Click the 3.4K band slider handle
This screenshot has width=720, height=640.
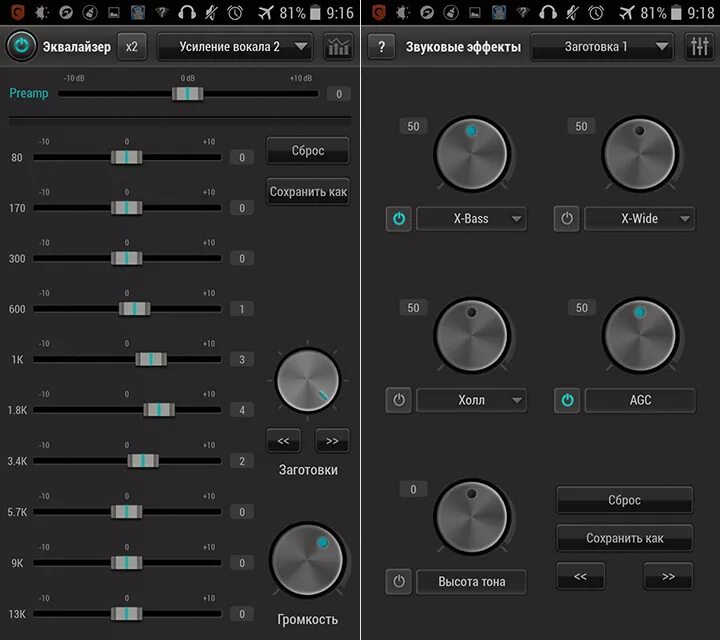tap(143, 460)
